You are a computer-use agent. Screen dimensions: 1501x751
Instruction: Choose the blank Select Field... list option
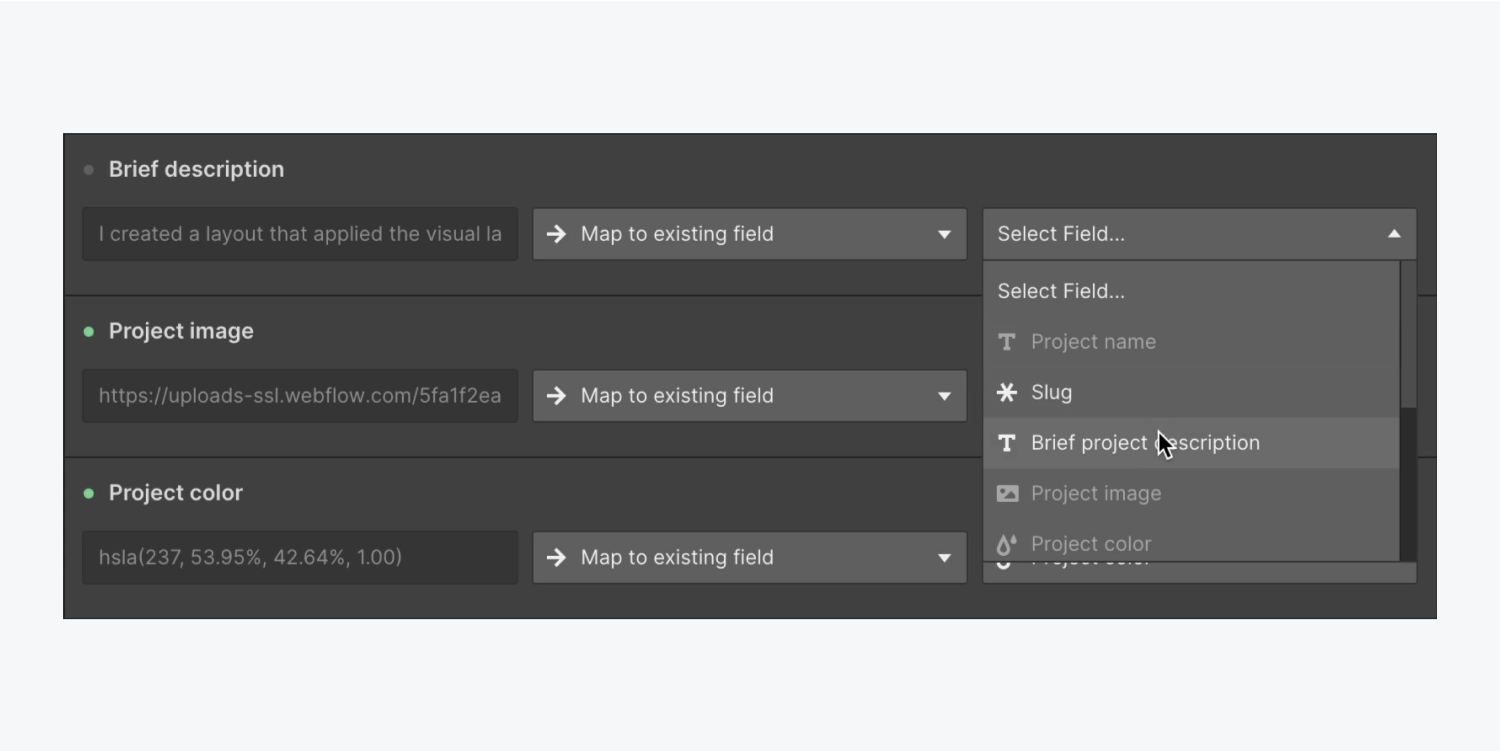(x=1060, y=291)
